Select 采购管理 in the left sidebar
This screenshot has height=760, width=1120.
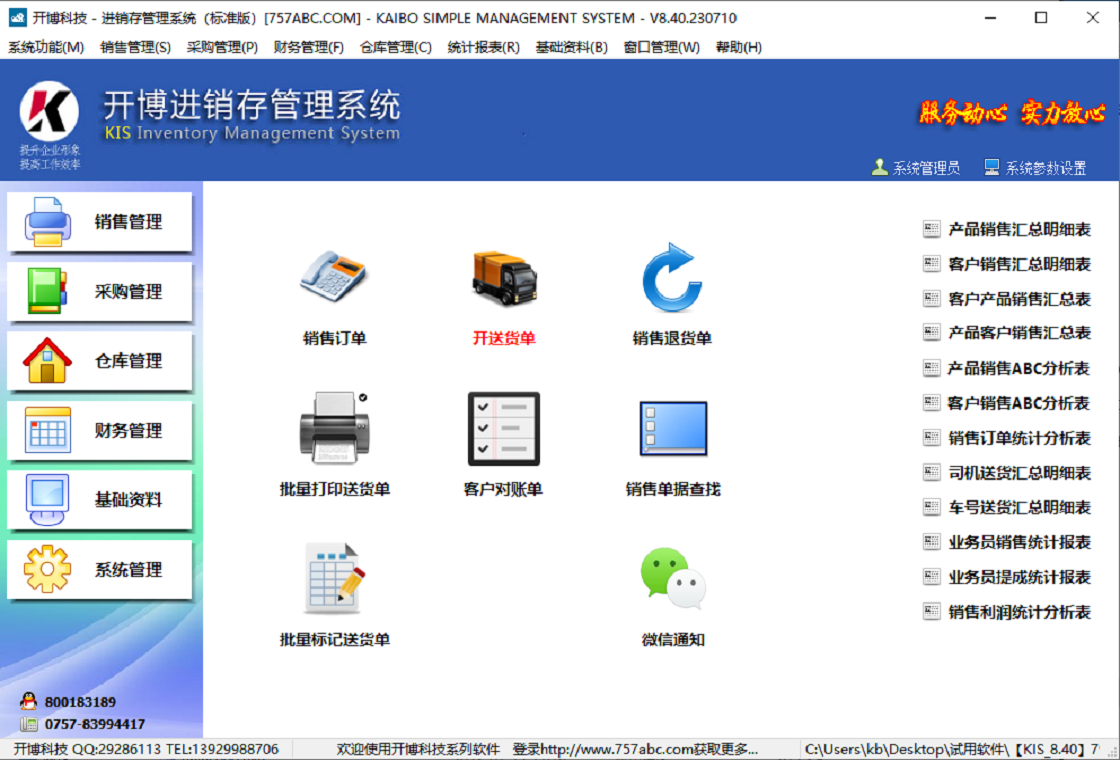(100, 292)
